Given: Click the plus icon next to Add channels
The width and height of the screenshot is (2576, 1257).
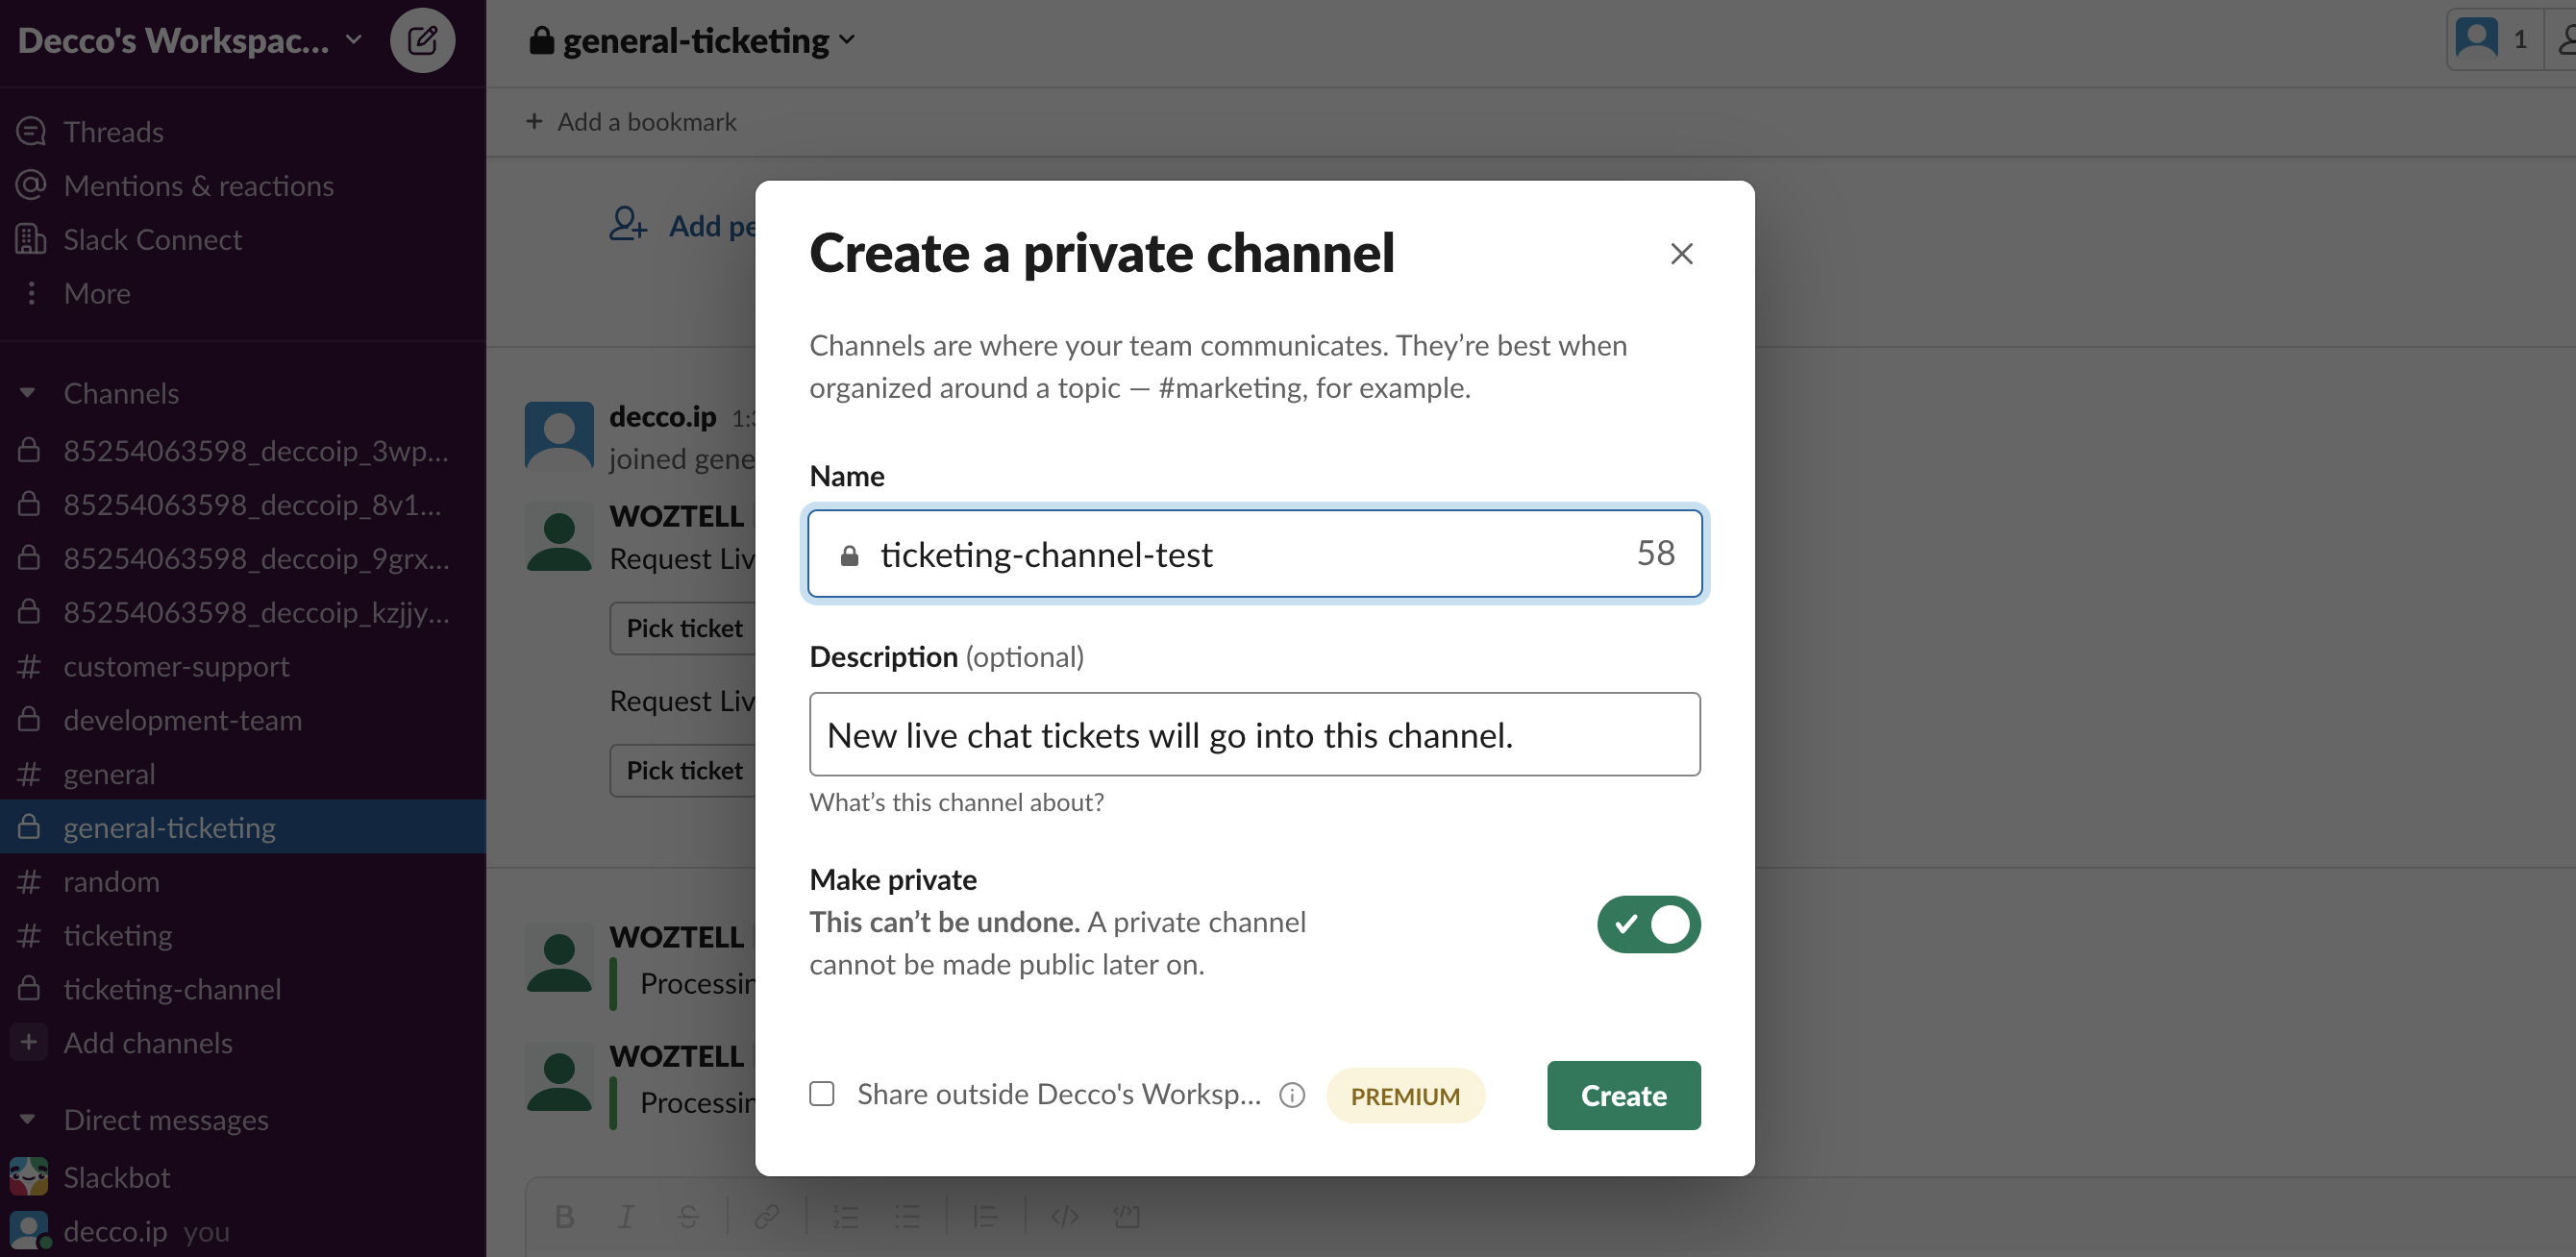Looking at the screenshot, I should pyautogui.click(x=29, y=1042).
